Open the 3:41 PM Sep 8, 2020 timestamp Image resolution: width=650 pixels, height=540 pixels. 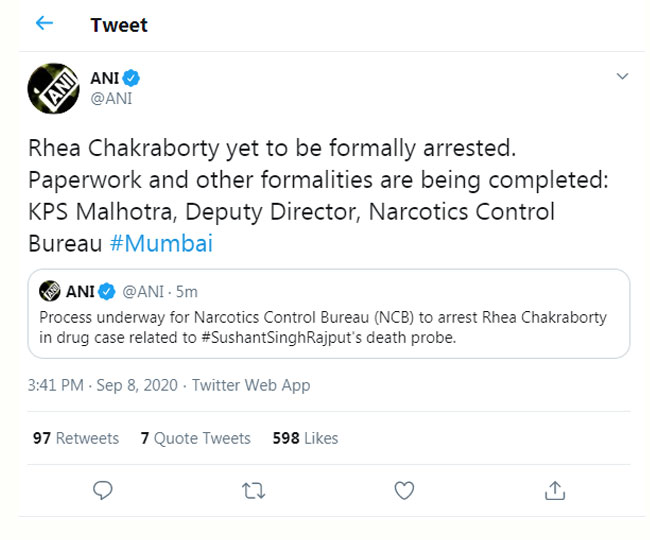103,385
